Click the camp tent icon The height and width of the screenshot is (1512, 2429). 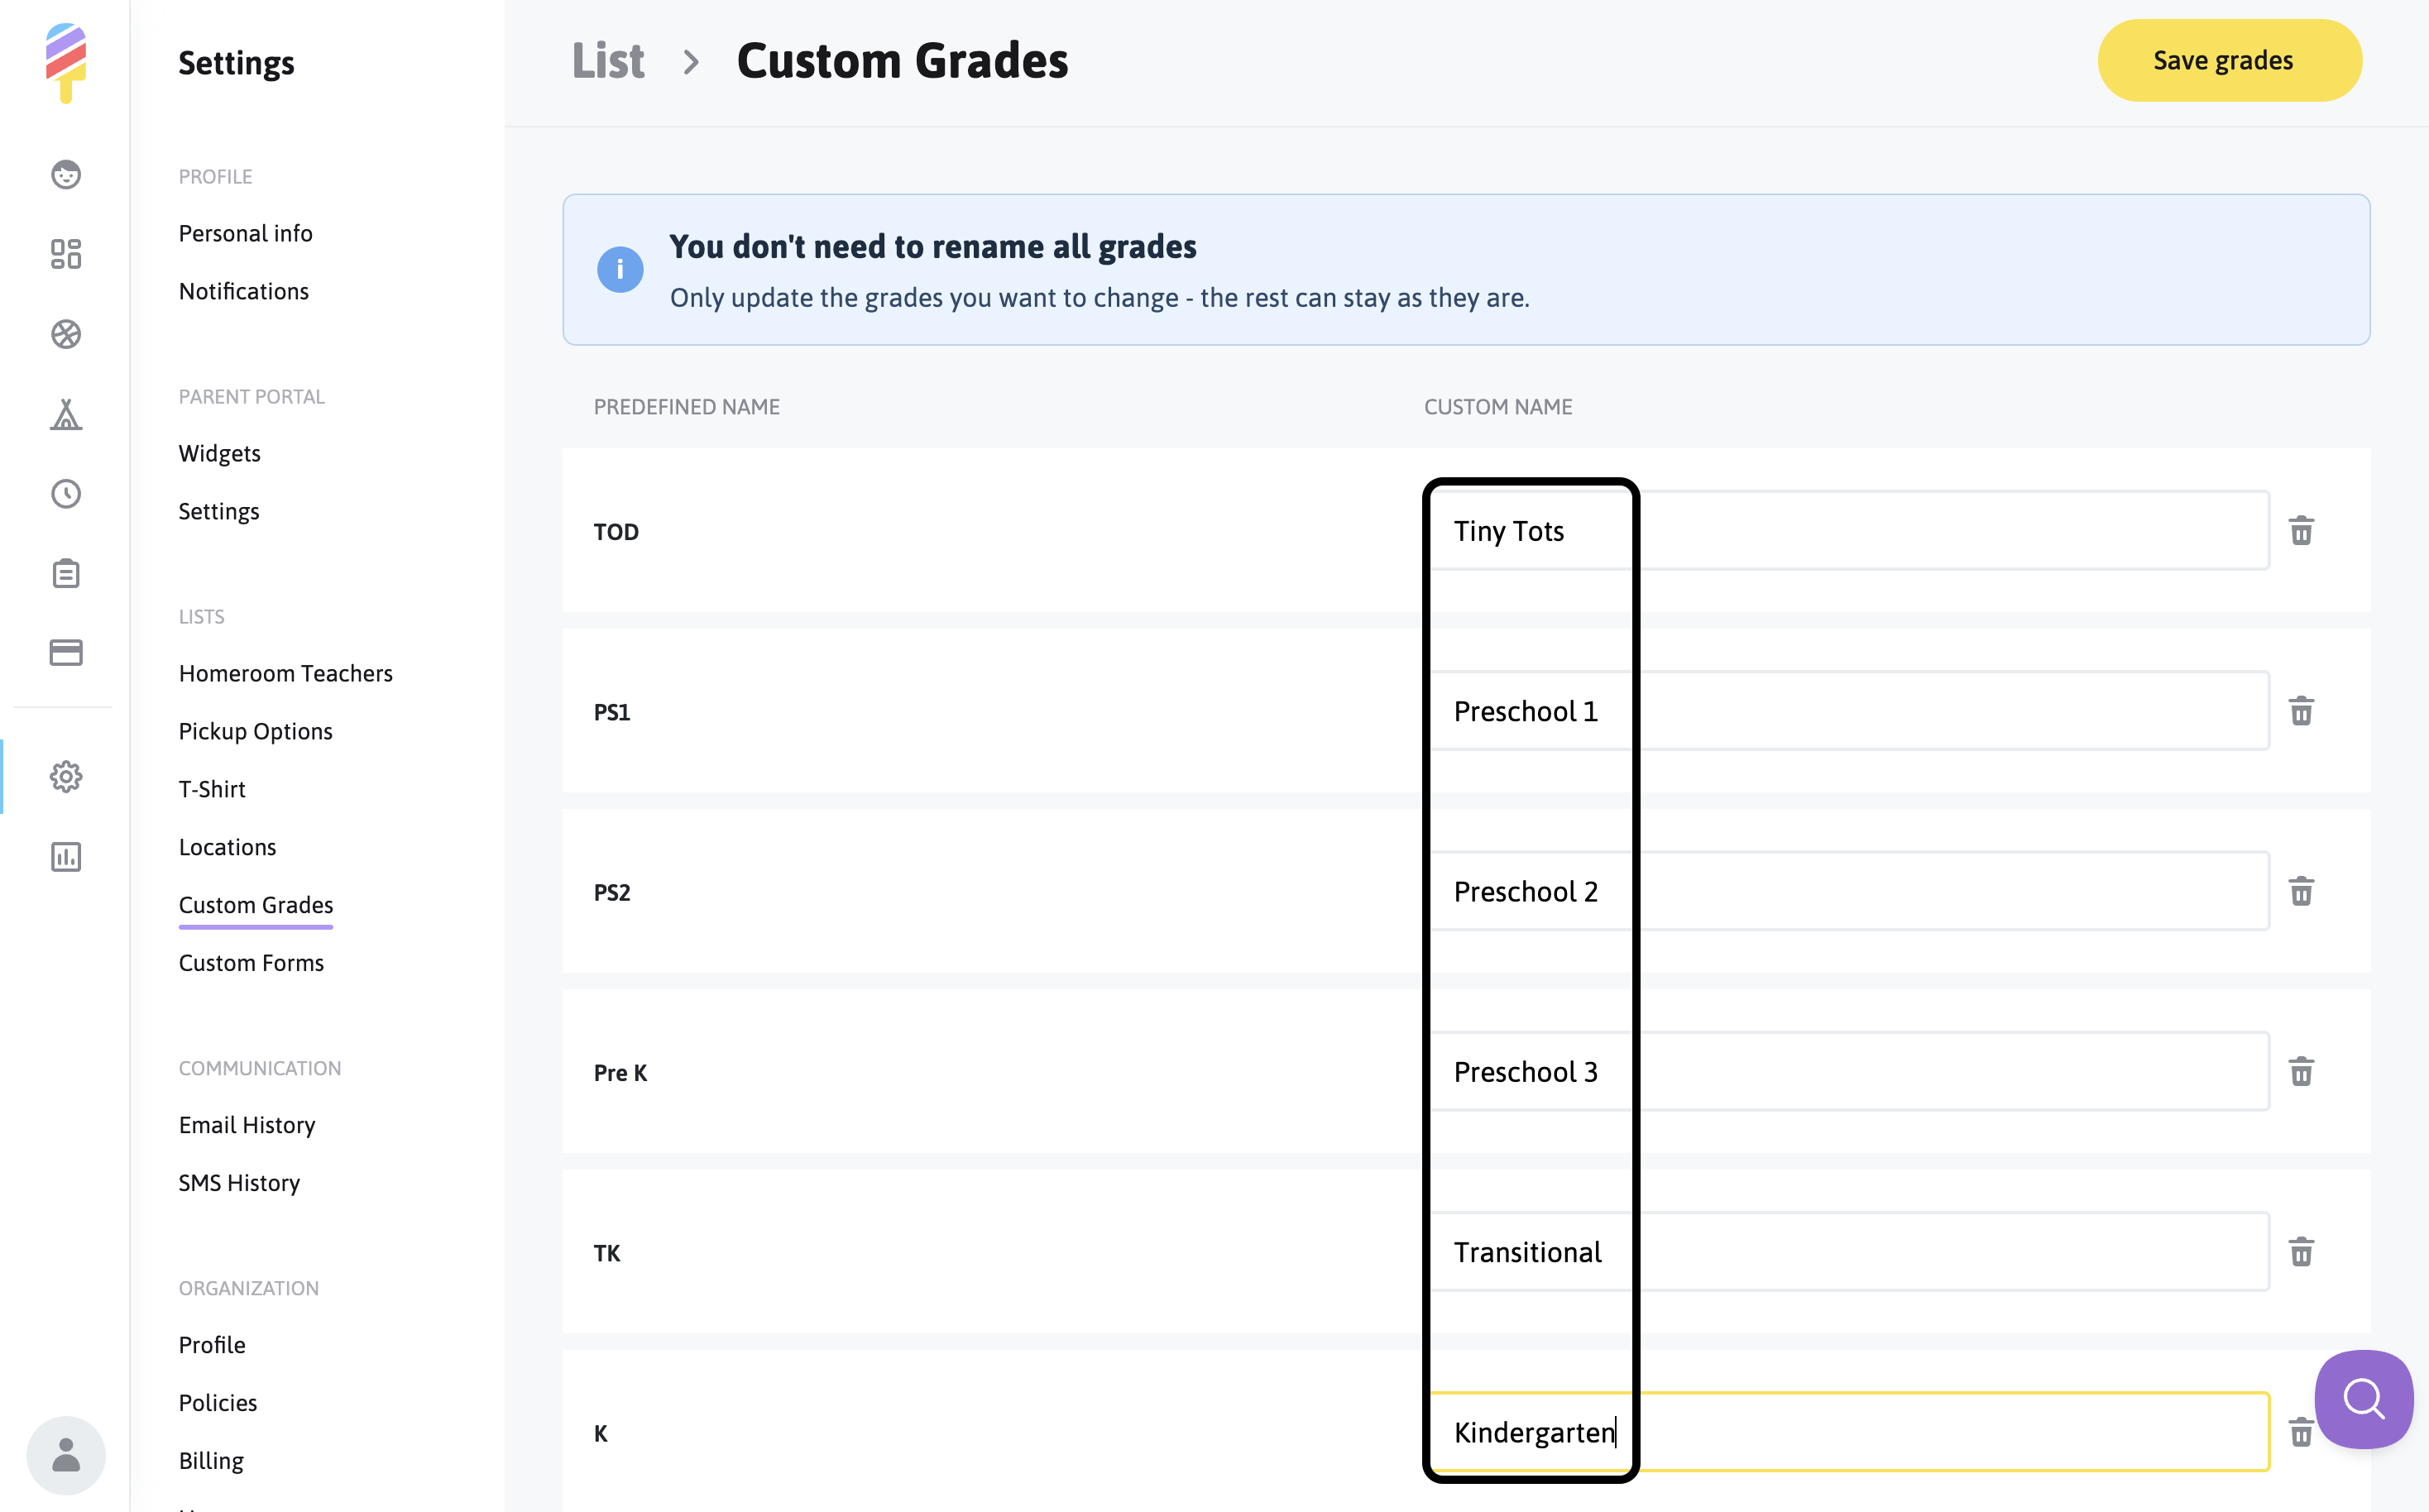click(66, 414)
